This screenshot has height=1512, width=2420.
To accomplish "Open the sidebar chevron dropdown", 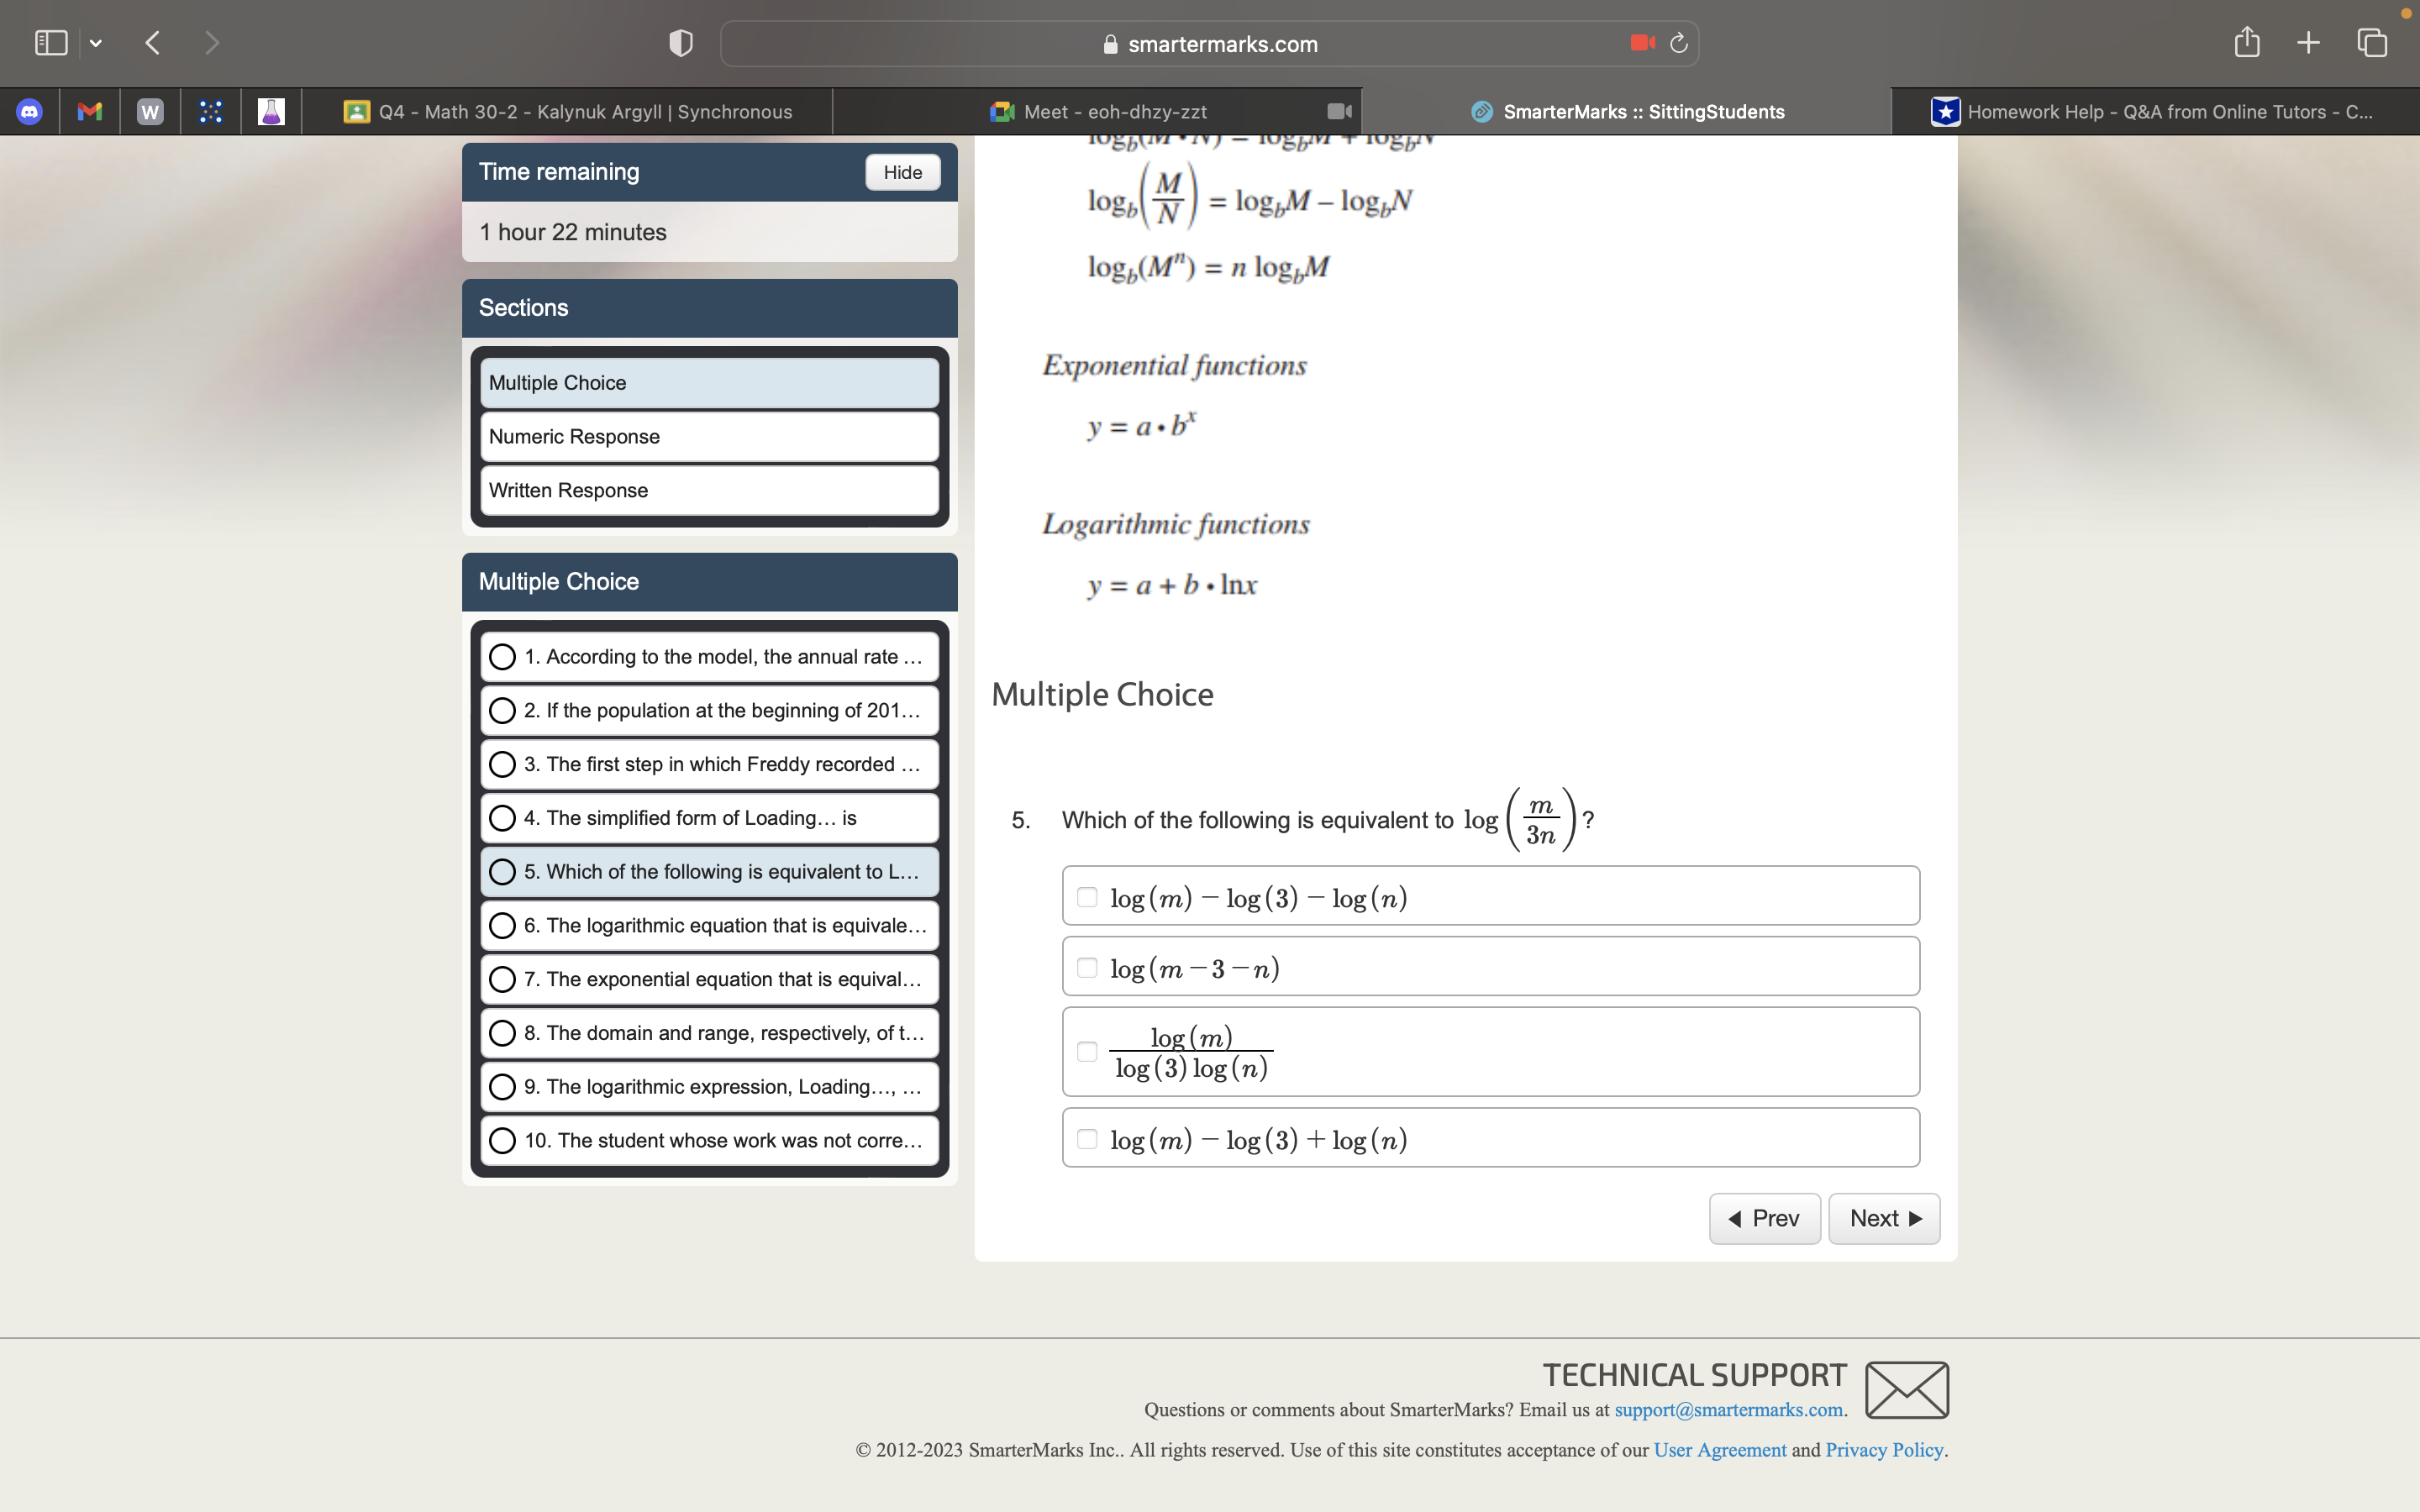I will pos(97,42).
